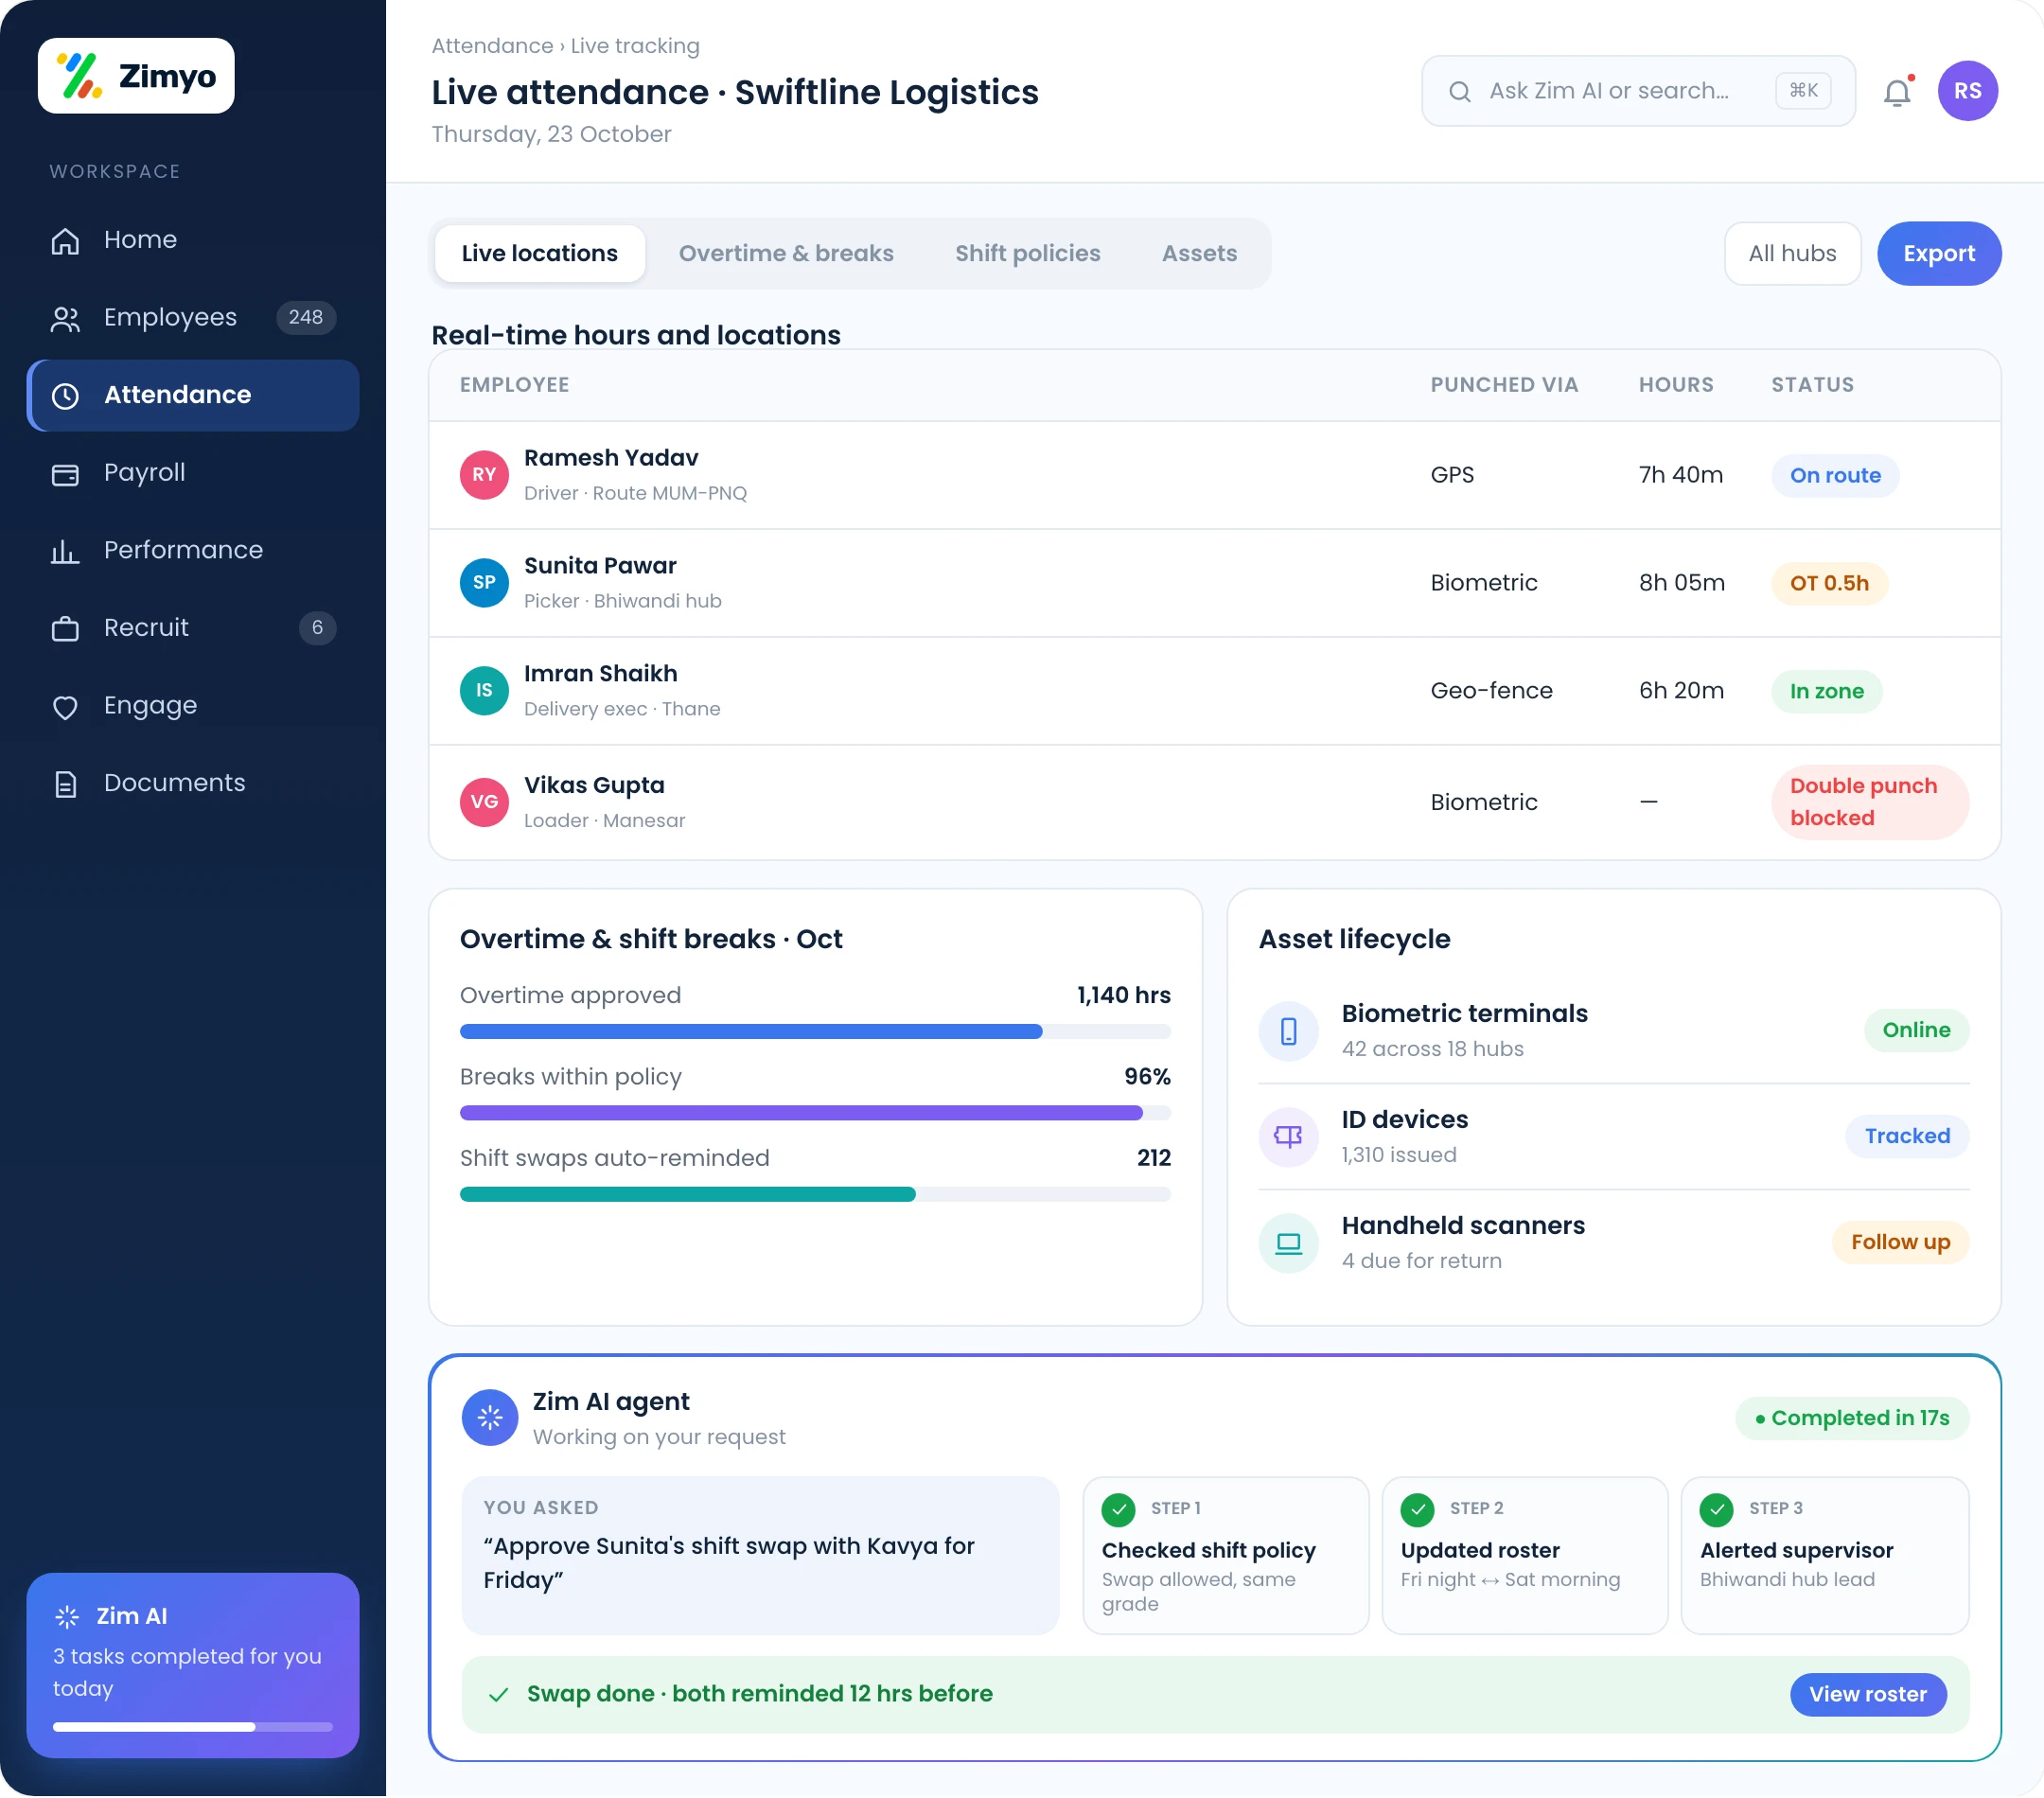
Task: Select the Handheld scanners laptop icon
Action: 1288,1243
